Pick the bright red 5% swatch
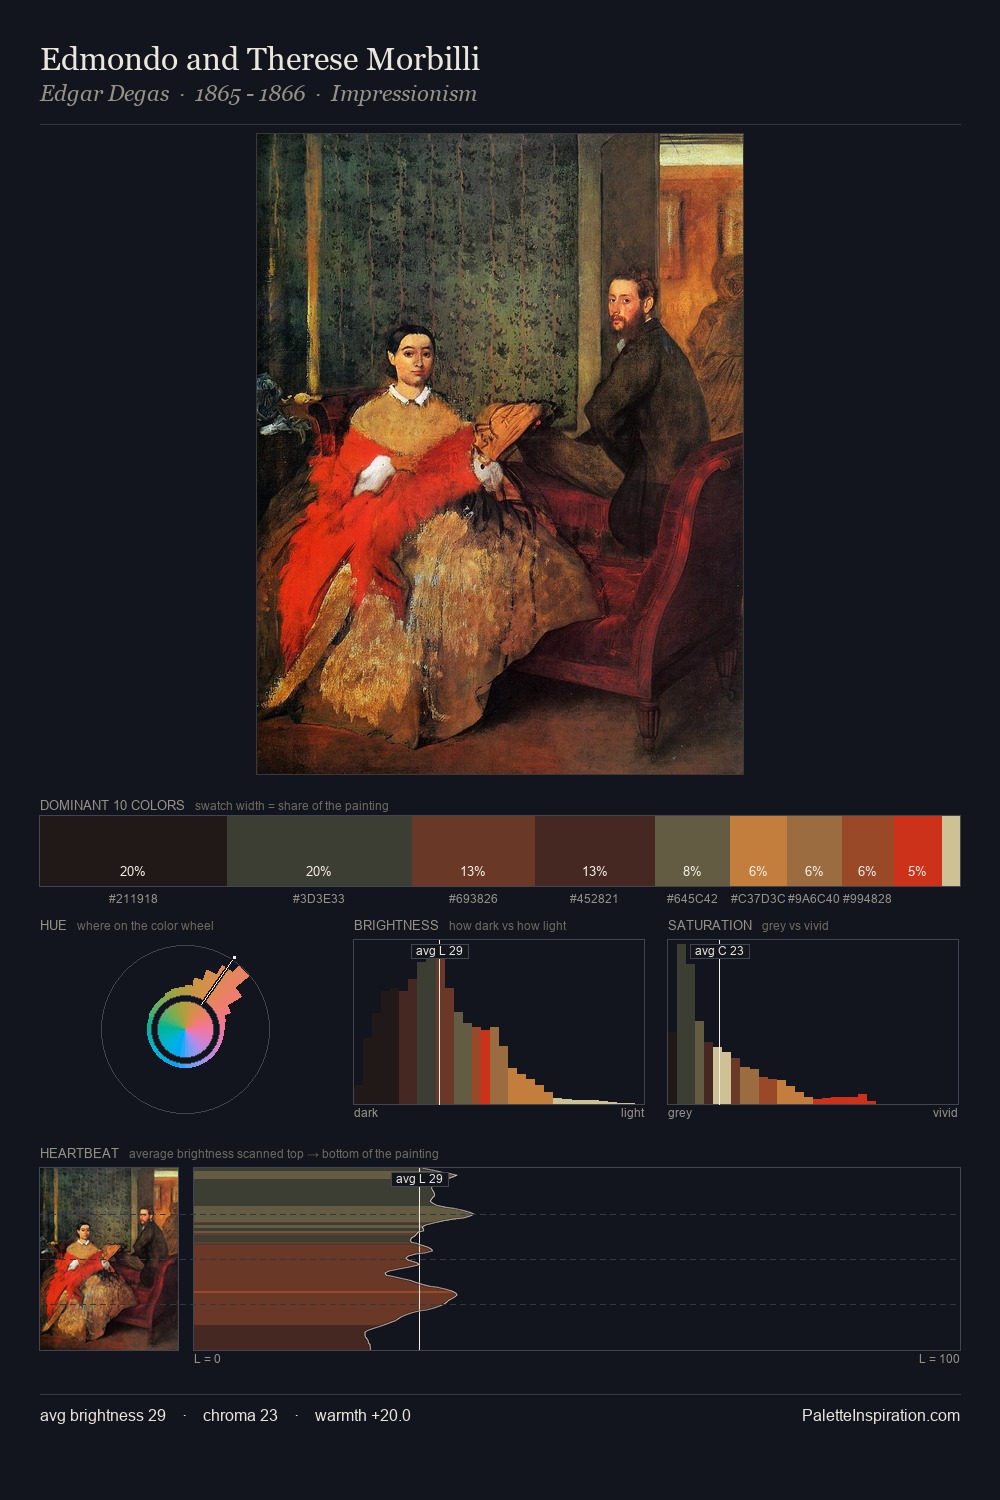The width and height of the screenshot is (1000, 1500). coord(917,851)
